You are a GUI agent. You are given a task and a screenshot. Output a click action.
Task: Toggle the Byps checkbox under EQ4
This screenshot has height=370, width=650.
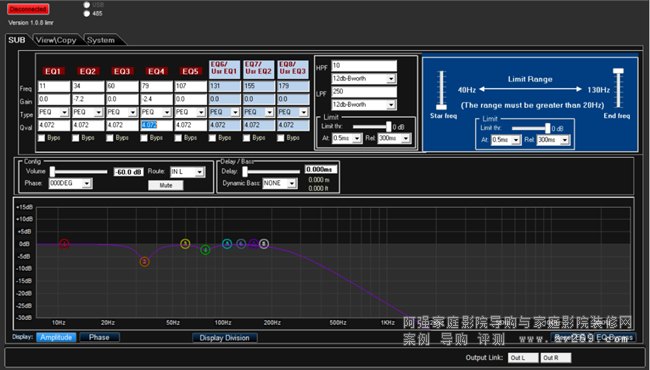(x=144, y=138)
